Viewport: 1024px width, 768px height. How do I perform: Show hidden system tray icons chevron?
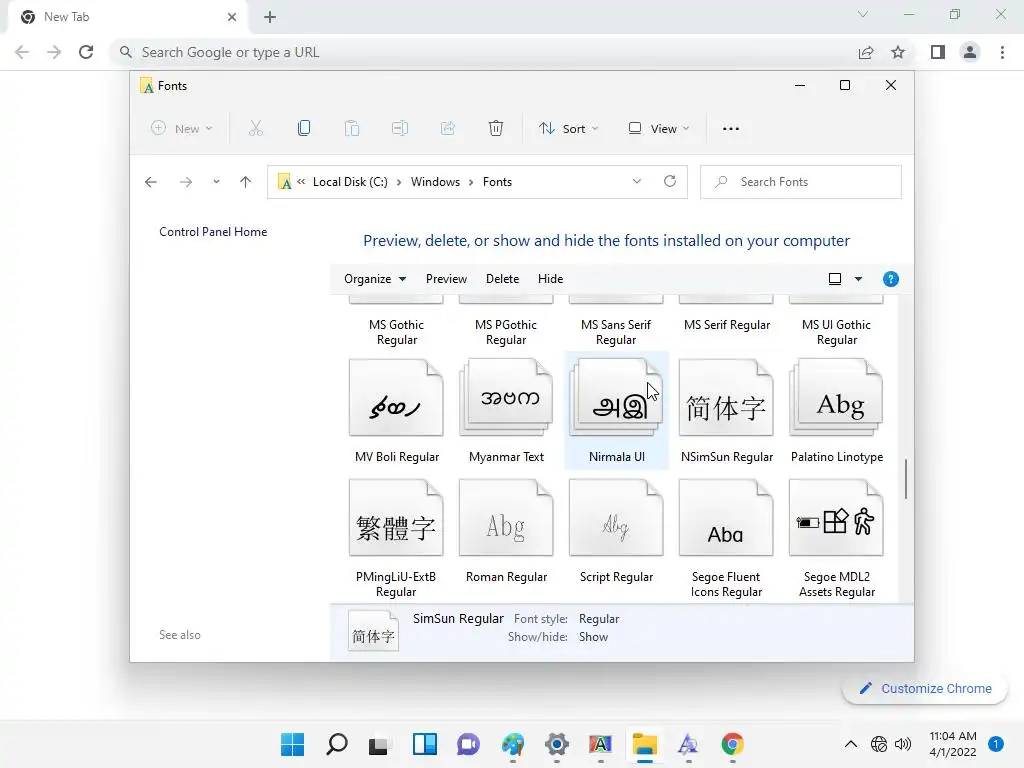click(850, 744)
